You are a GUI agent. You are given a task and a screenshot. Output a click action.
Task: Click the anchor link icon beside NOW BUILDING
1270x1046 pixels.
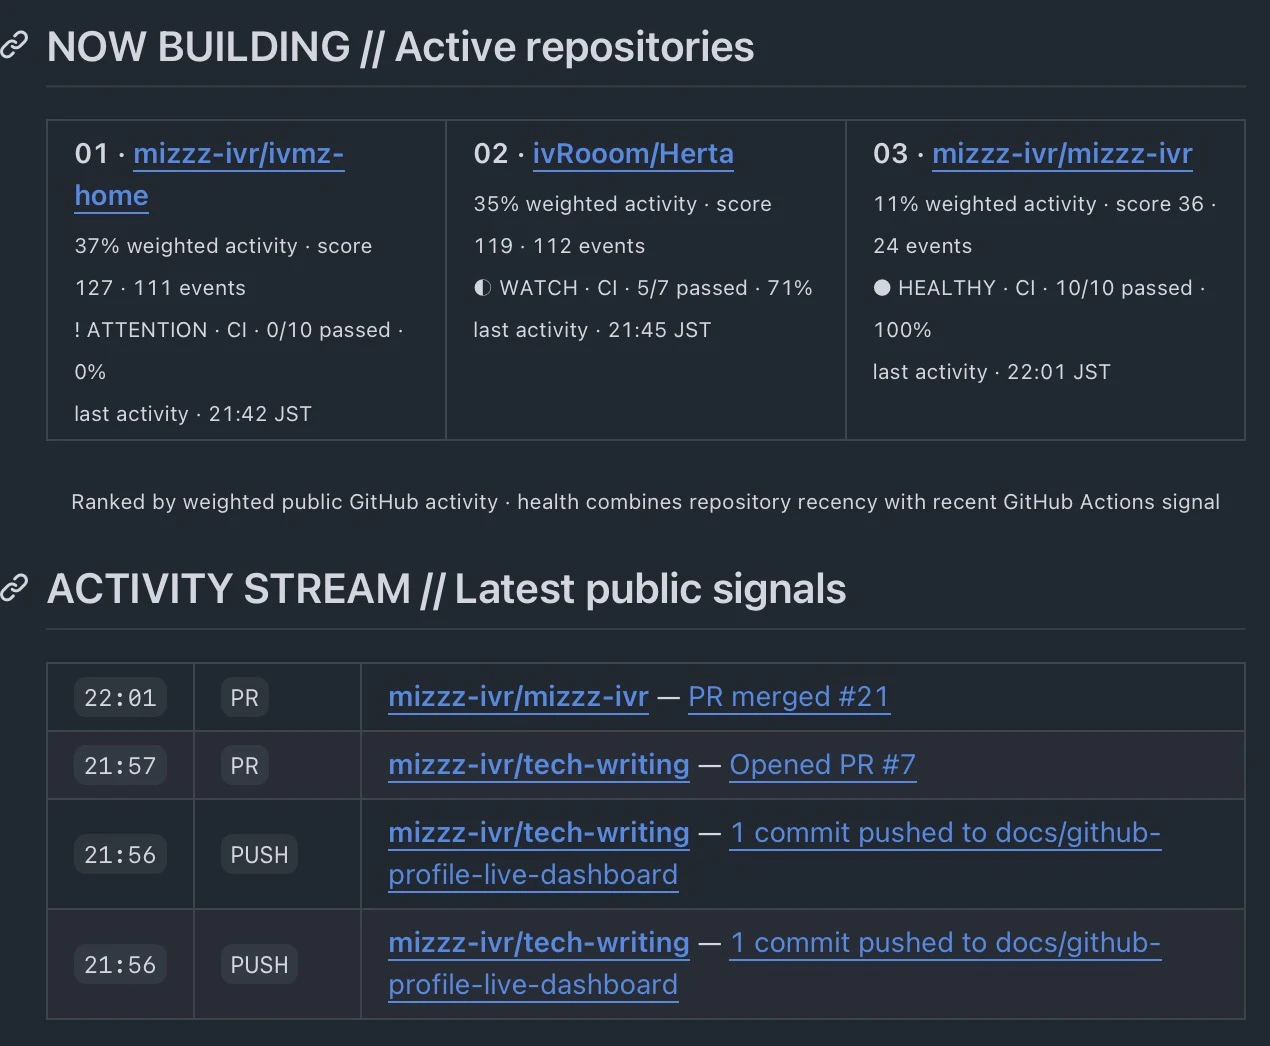tap(14, 45)
